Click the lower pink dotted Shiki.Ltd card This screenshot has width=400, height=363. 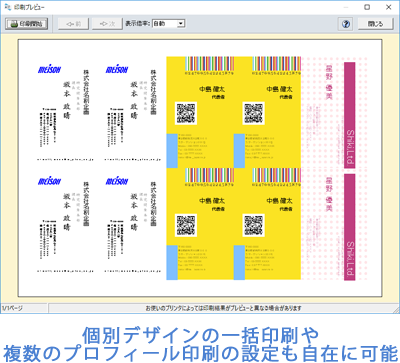pos(334,224)
